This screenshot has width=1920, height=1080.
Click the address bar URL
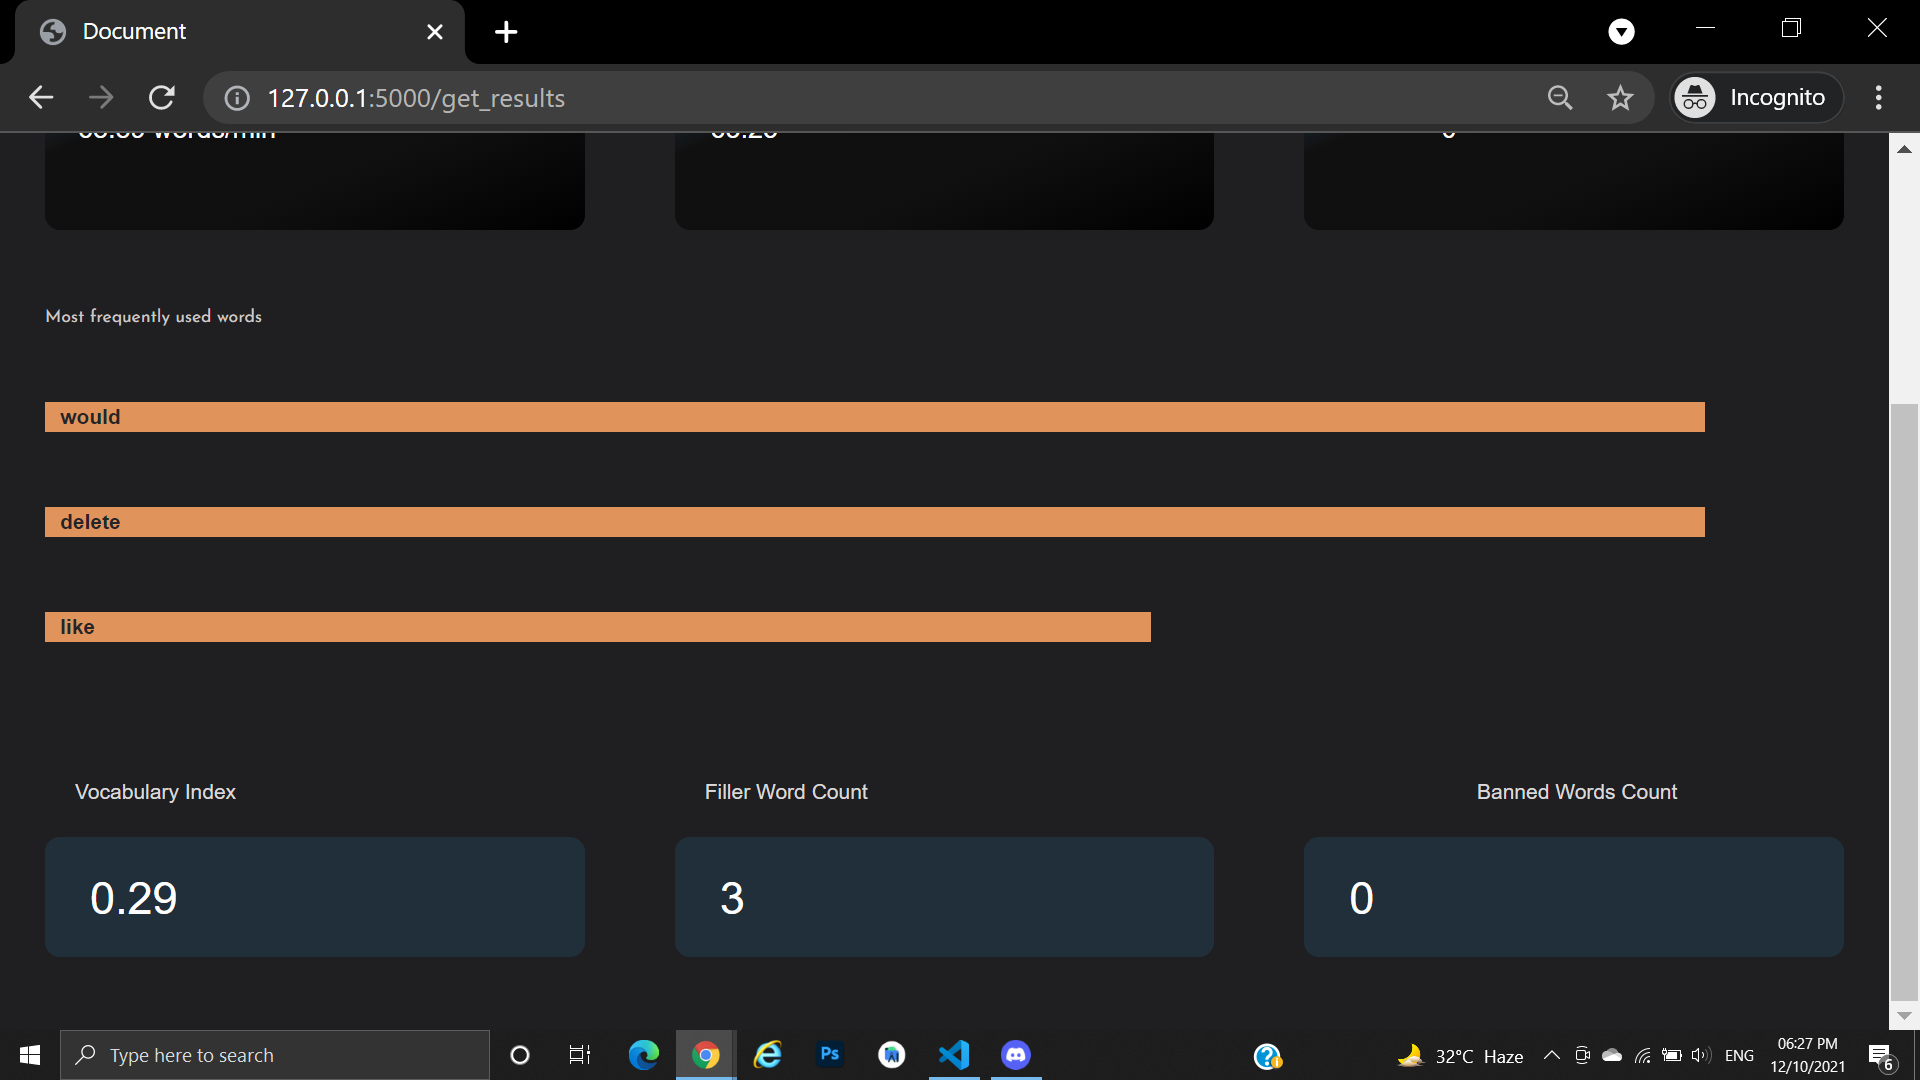pyautogui.click(x=416, y=98)
